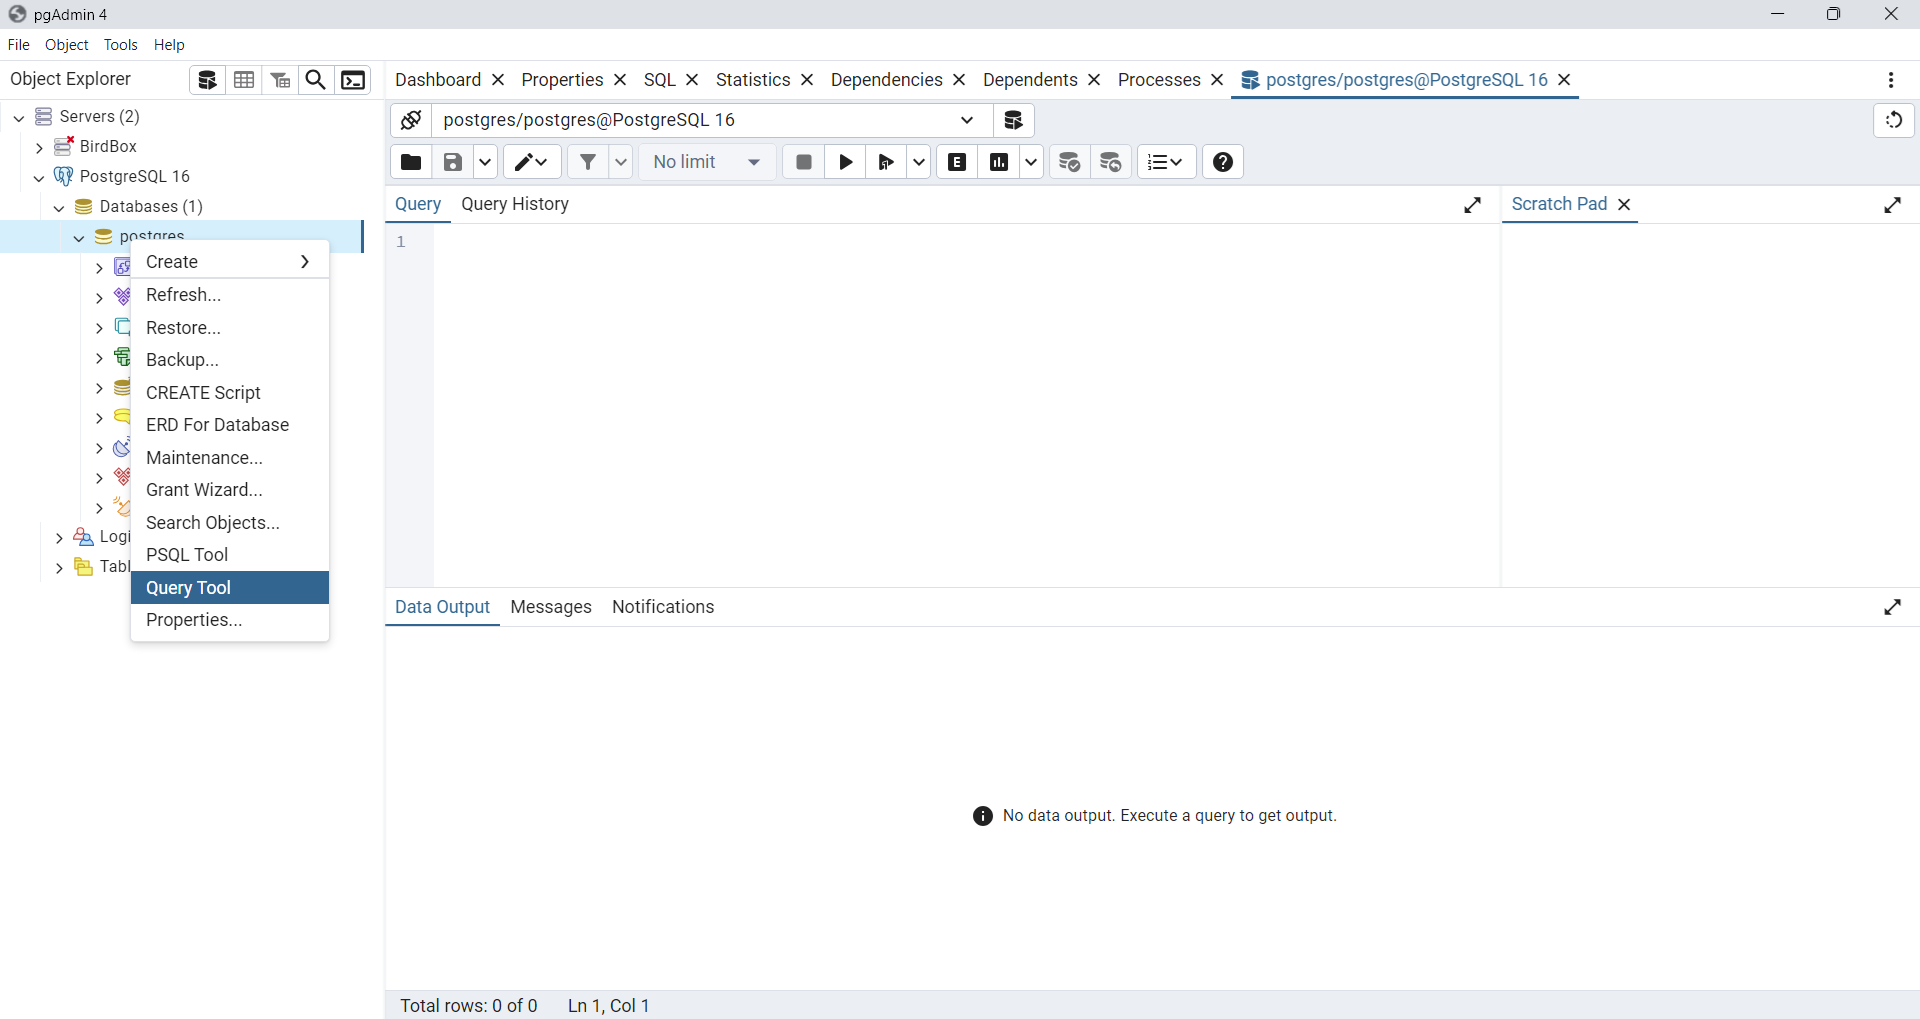Collapse the PostgreSQL 16 server node
Screen dimensions: 1920x1019
pyautogui.click(x=38, y=177)
